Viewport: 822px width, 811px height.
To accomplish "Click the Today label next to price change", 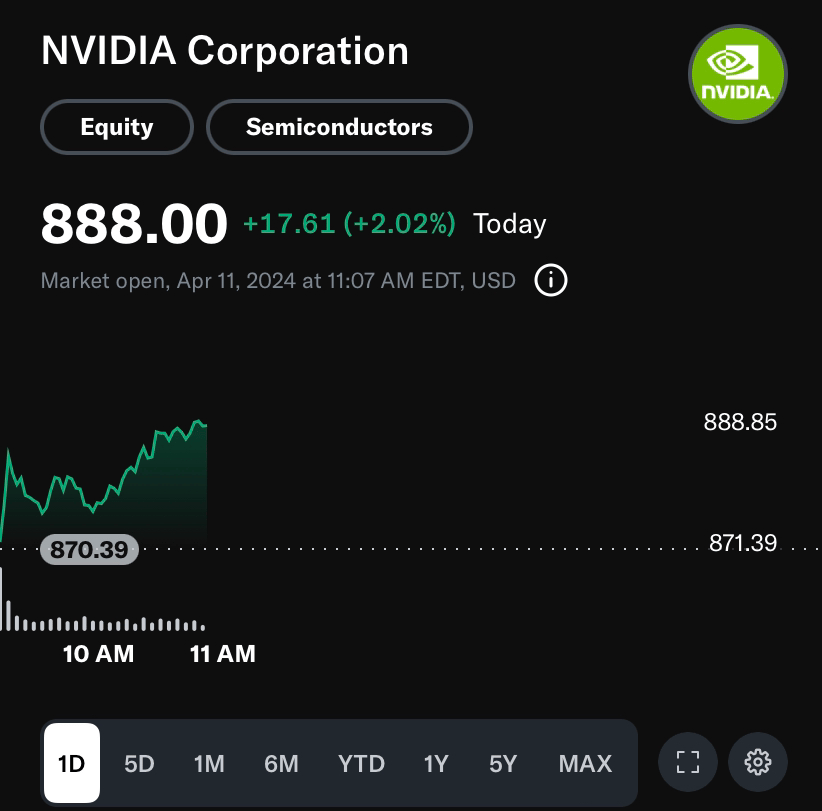I will point(509,224).
